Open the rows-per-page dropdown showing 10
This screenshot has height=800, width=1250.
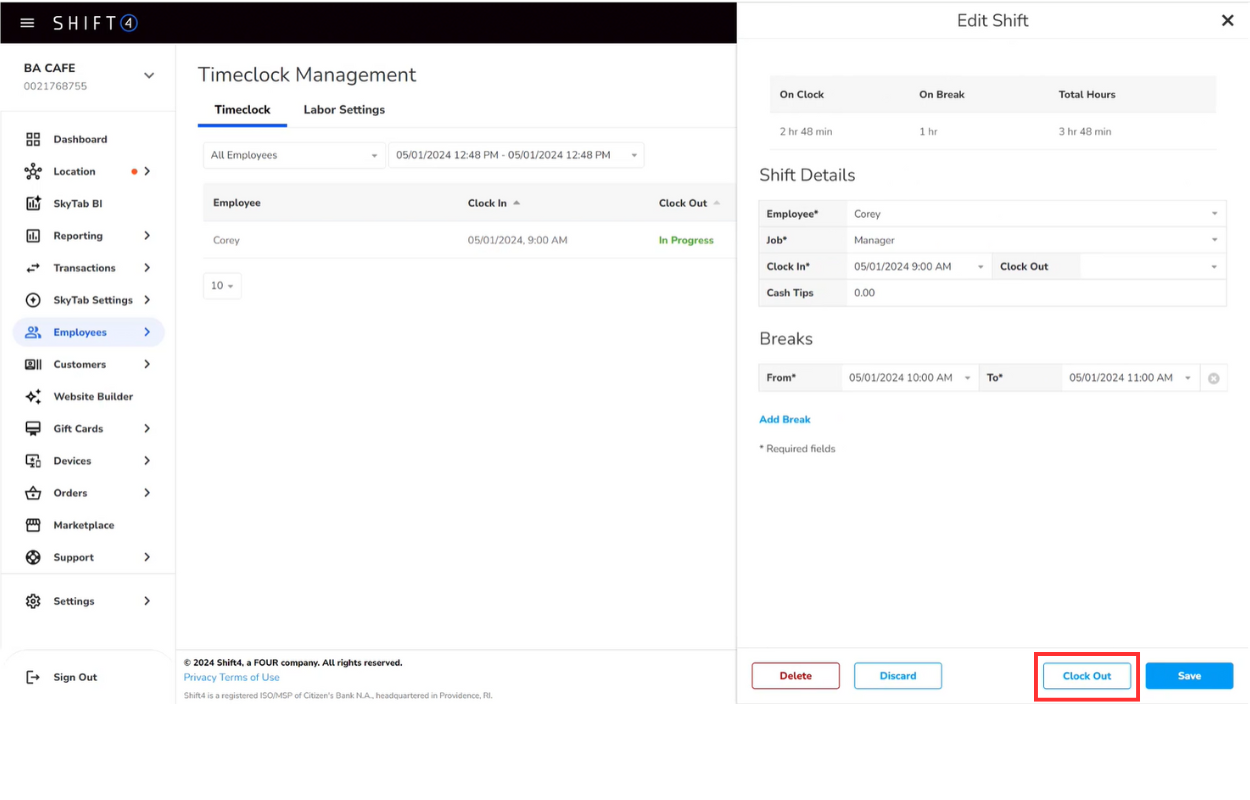coord(222,286)
